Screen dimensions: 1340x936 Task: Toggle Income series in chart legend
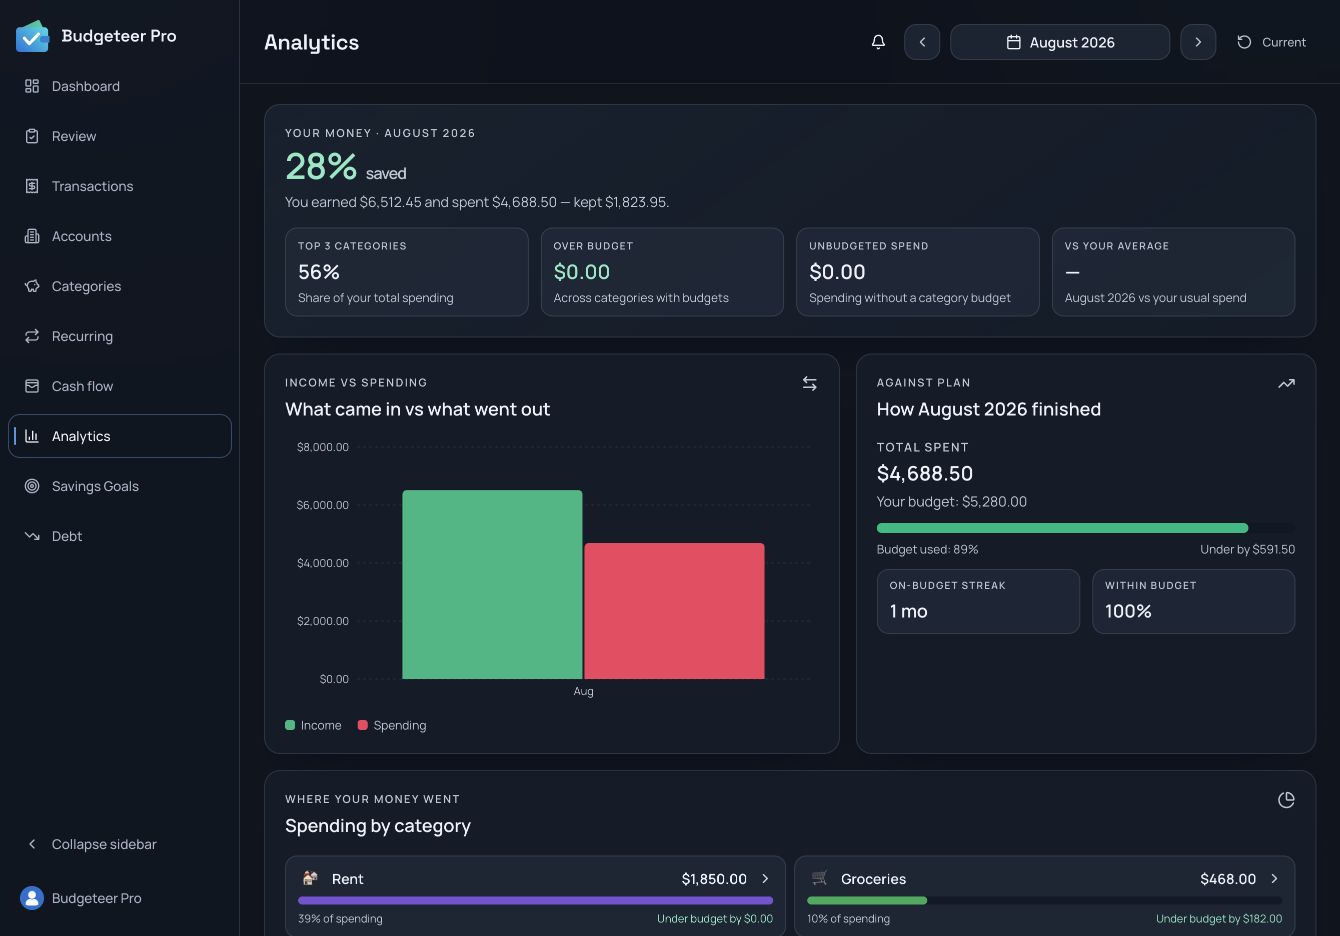(x=313, y=725)
